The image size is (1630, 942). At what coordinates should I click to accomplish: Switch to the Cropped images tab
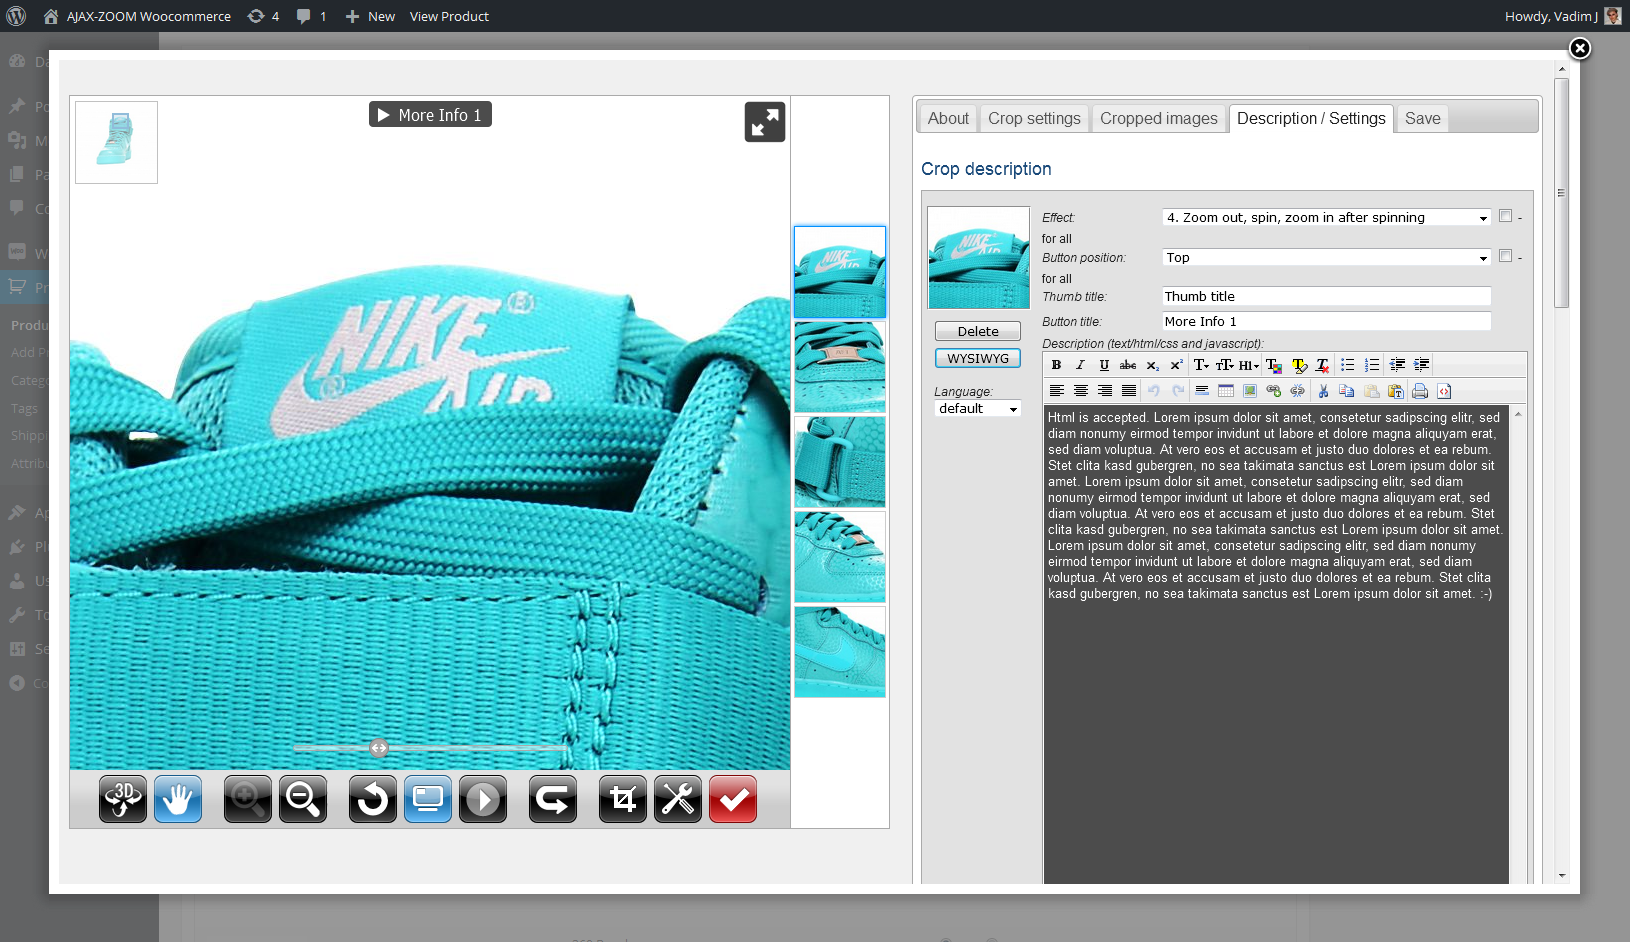(1159, 118)
